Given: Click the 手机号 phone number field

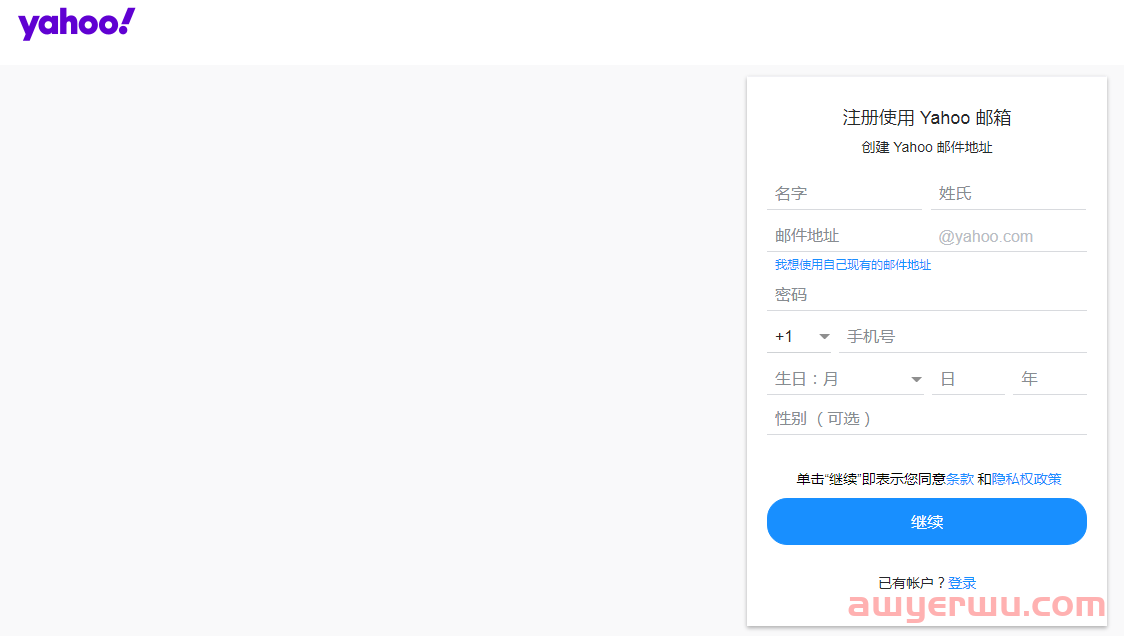Looking at the screenshot, I should [963, 336].
